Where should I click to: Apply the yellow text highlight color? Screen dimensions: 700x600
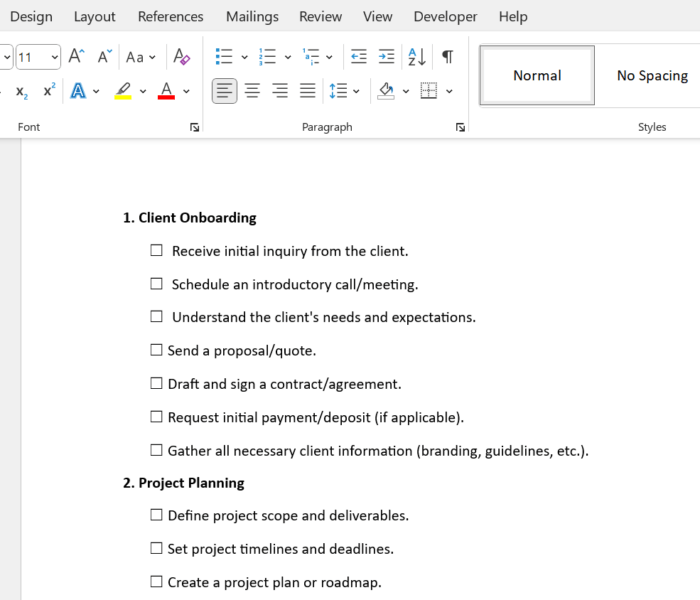click(x=123, y=91)
